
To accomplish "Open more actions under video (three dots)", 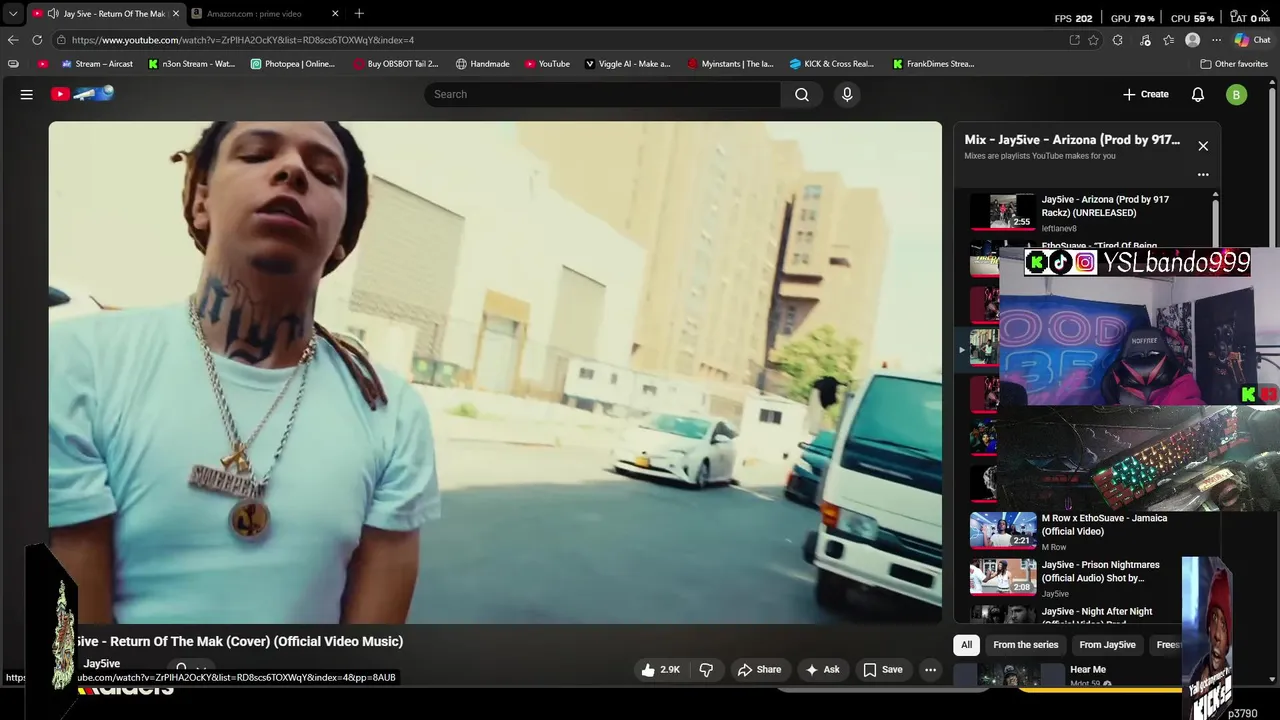I will 930,670.
